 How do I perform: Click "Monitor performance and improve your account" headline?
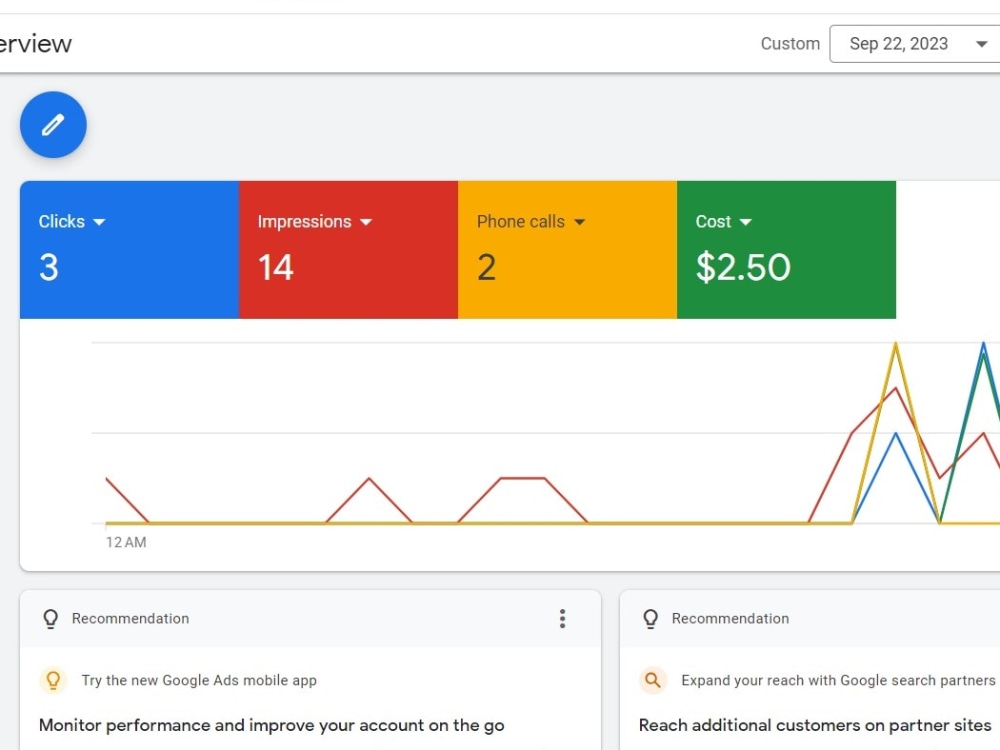coord(272,725)
